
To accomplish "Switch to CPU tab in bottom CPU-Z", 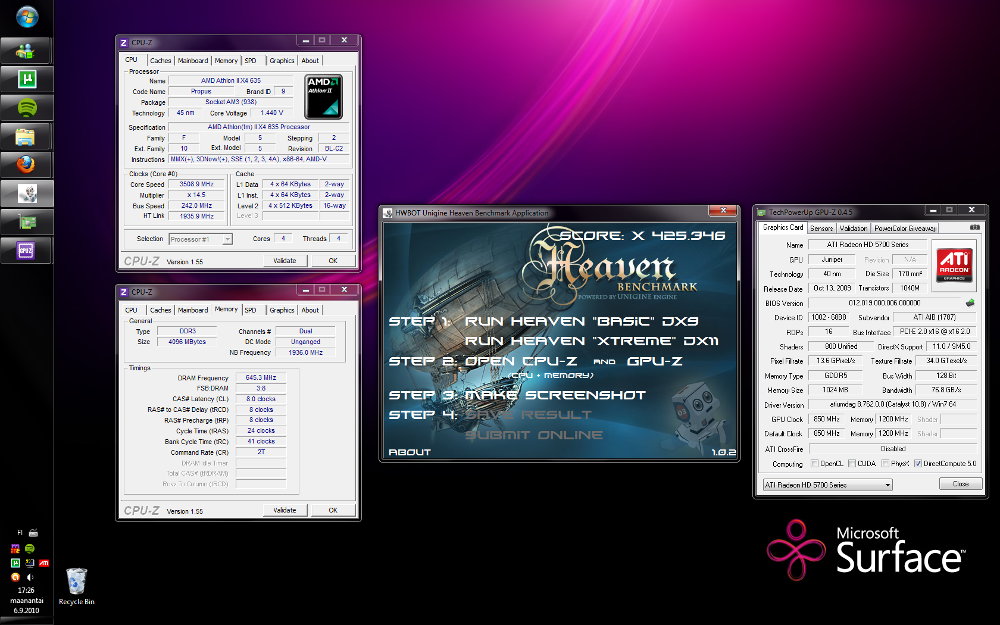I will [x=131, y=310].
